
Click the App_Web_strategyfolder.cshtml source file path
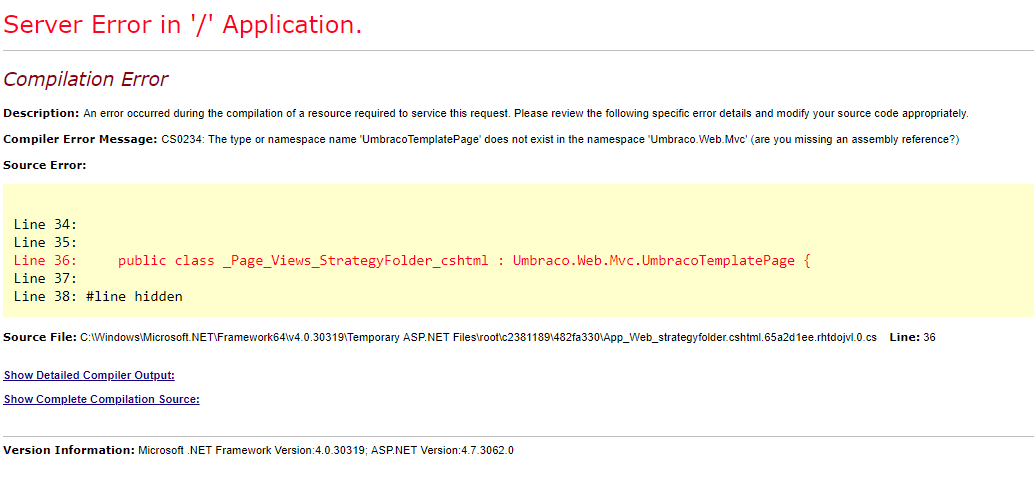[478, 338]
